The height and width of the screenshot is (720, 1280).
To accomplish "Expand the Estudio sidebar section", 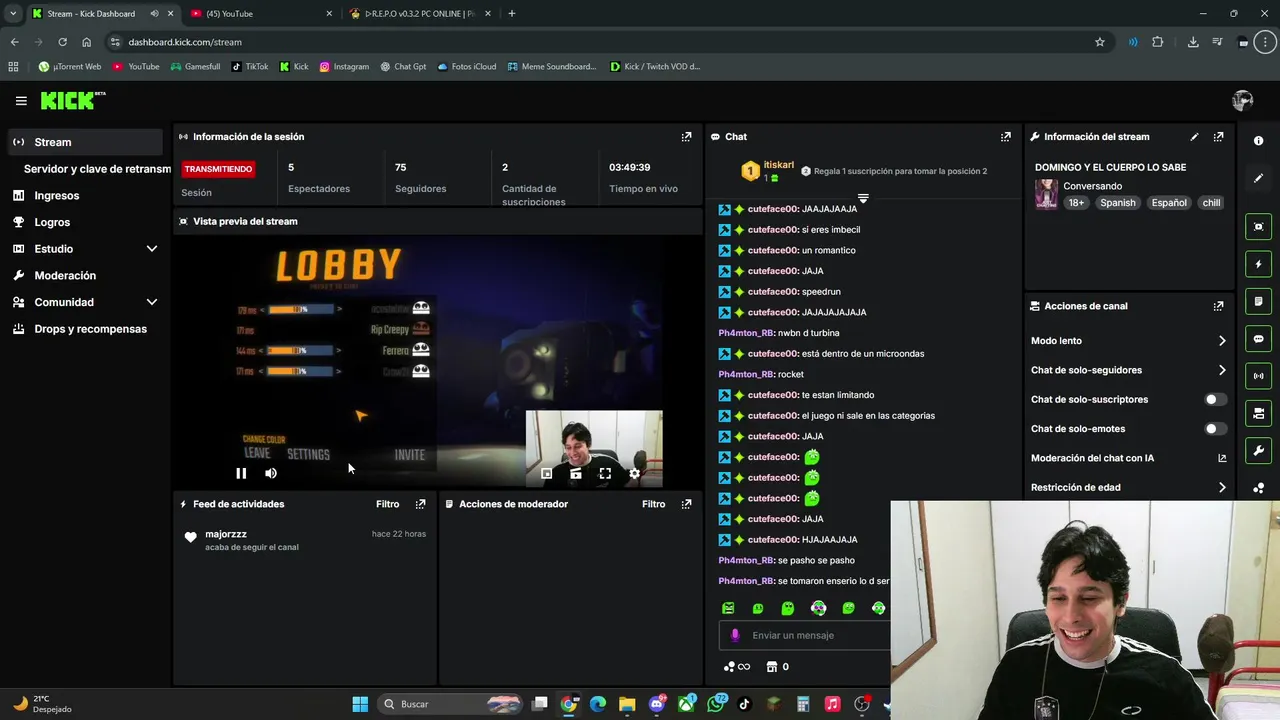I will pyautogui.click(x=152, y=249).
